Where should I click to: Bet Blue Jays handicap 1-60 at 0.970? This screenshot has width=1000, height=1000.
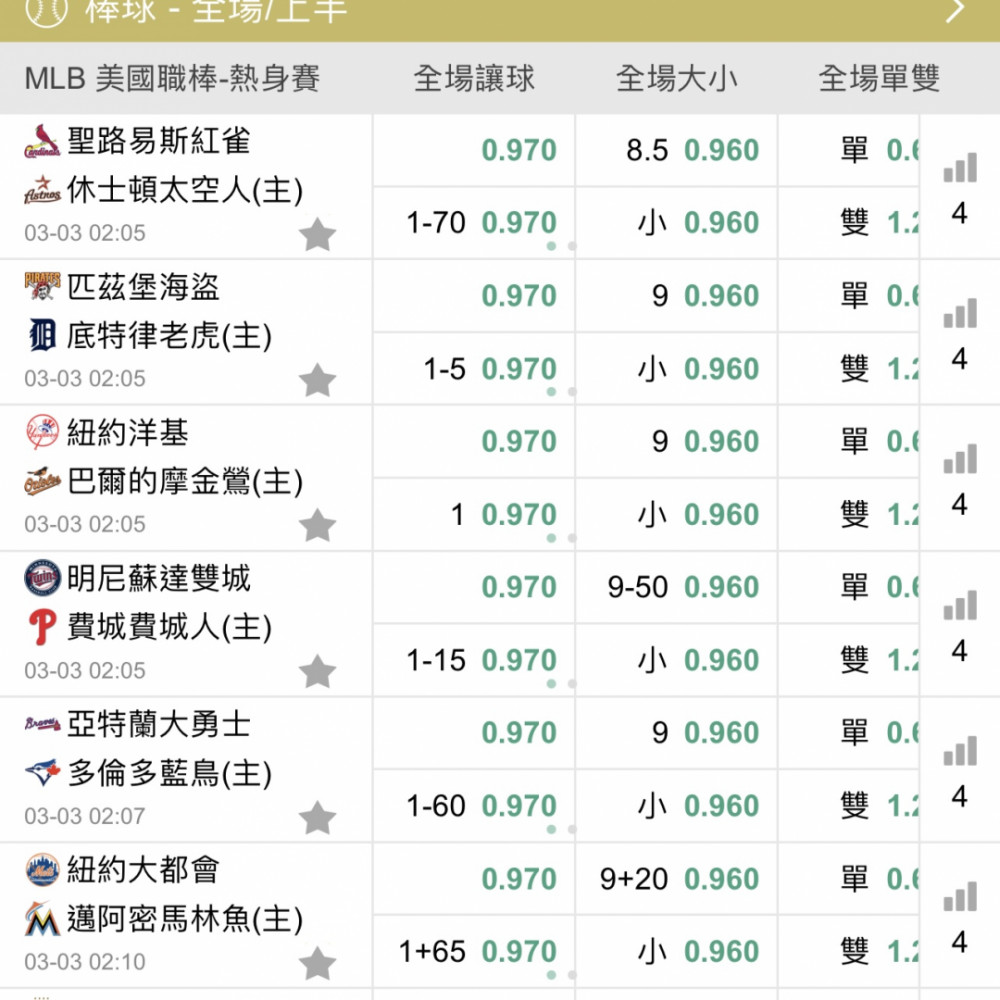click(474, 805)
